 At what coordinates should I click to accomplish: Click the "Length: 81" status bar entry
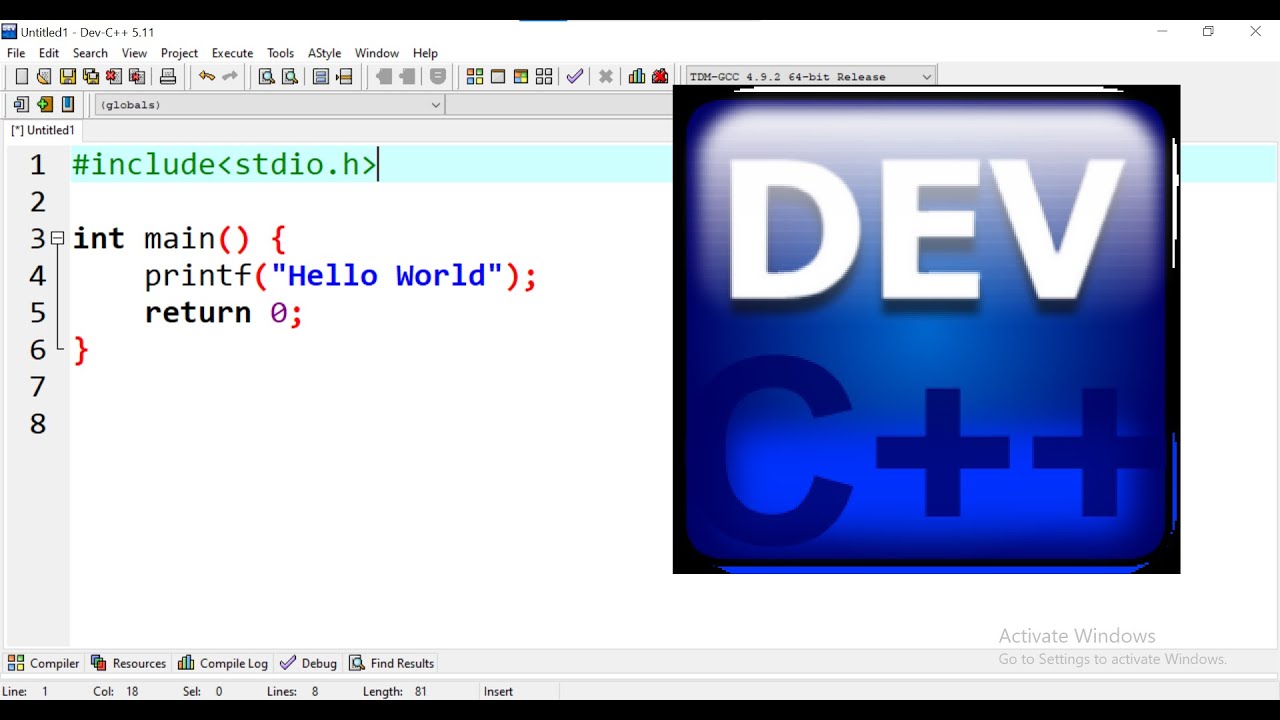pos(395,691)
